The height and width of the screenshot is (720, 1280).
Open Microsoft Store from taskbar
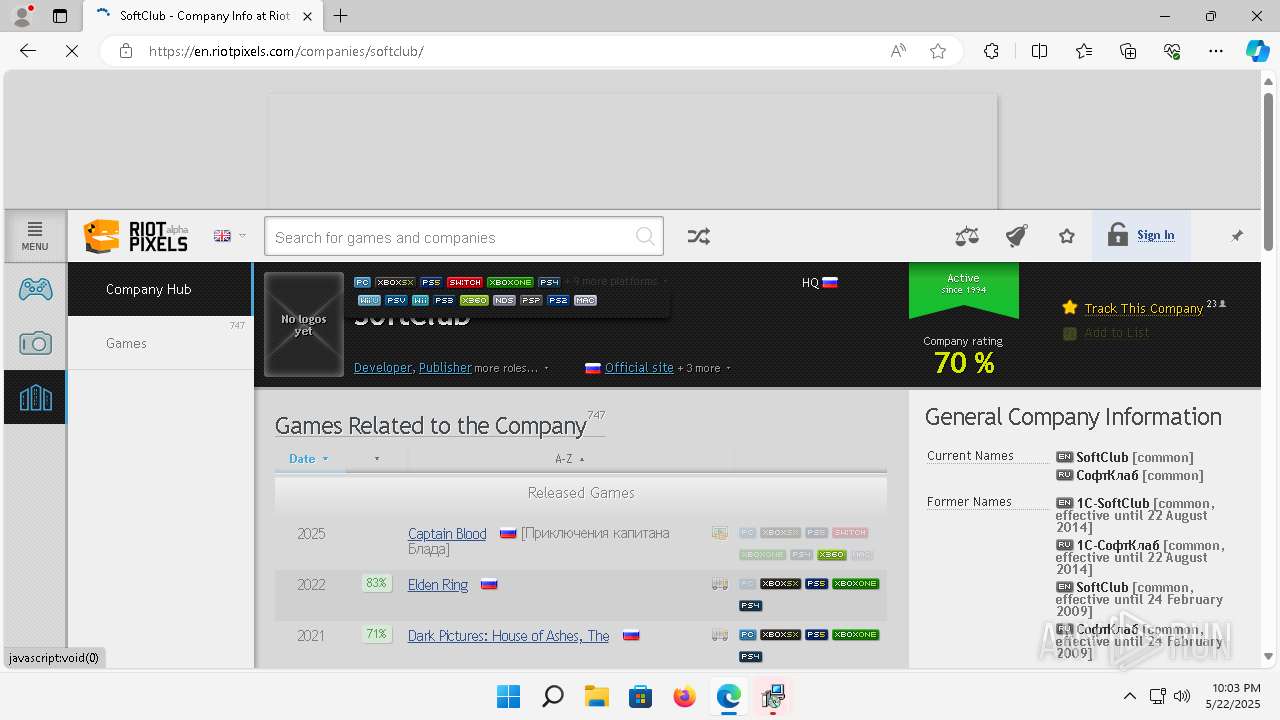point(640,696)
